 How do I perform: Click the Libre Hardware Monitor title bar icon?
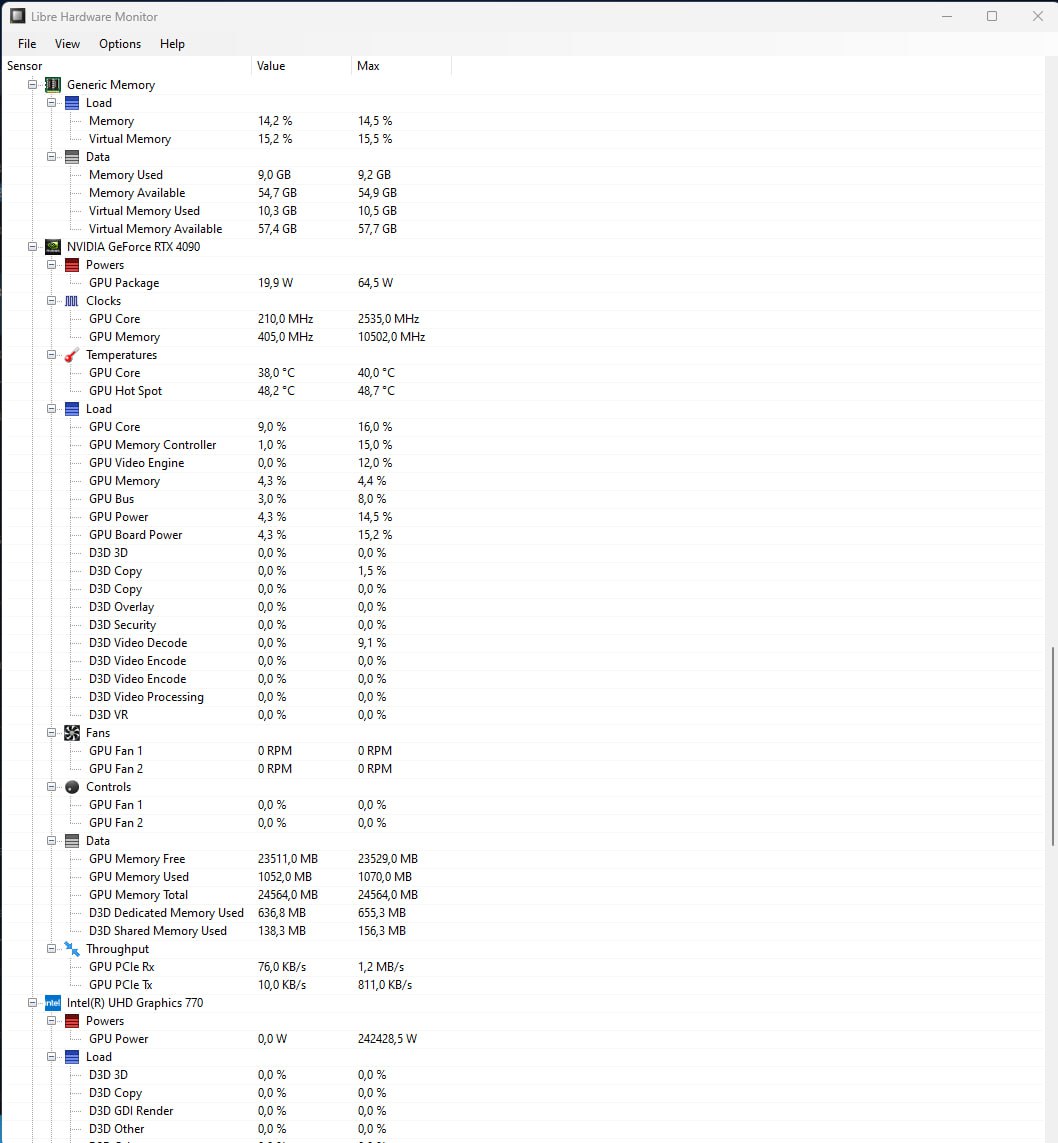[17, 16]
